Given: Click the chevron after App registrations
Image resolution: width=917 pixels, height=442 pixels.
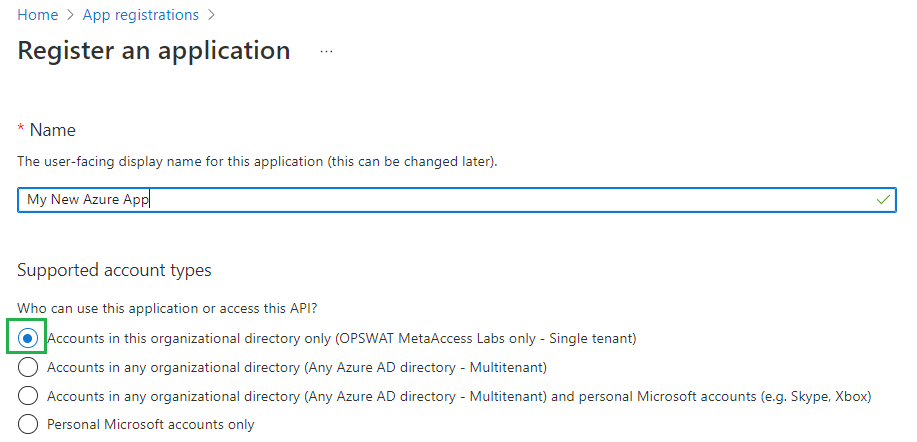Looking at the screenshot, I should [212, 16].
